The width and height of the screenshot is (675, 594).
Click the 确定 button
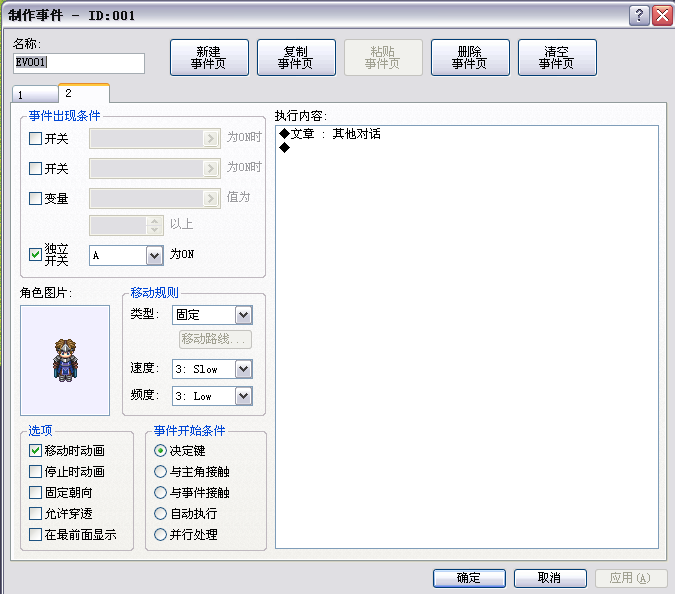(469, 578)
